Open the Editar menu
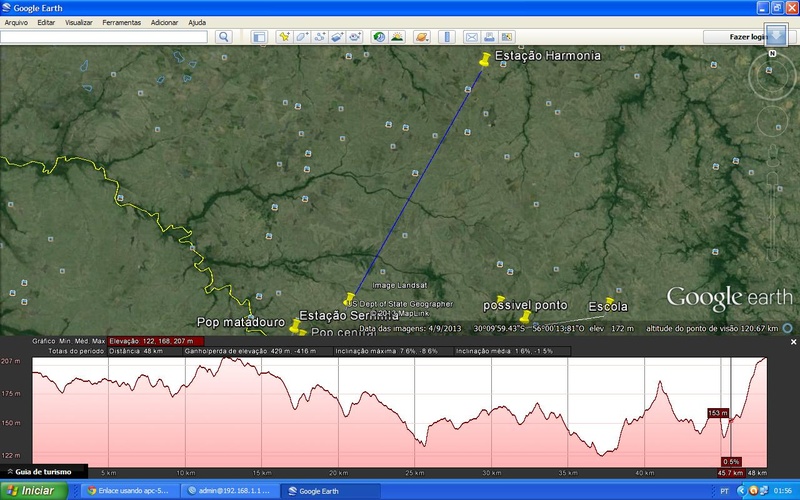This screenshot has width=800, height=500. [x=46, y=22]
